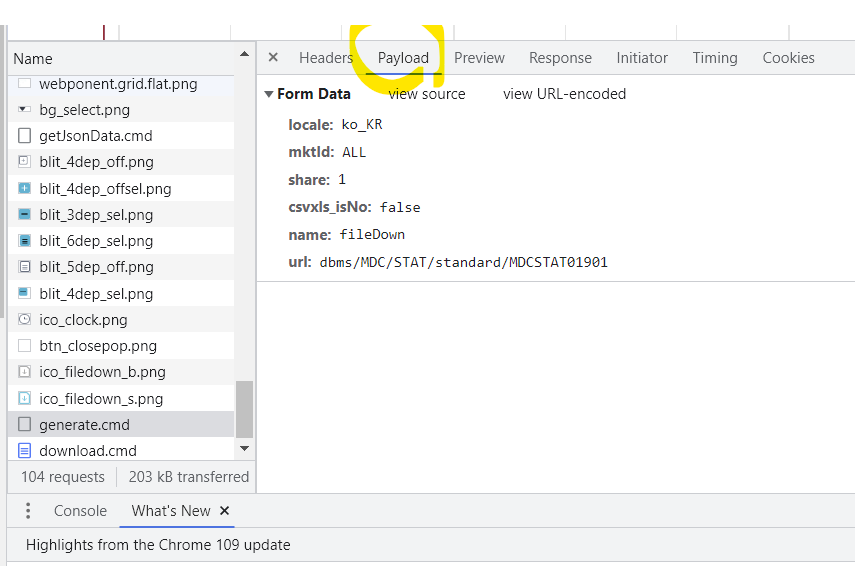The width and height of the screenshot is (855, 566).
Task: Click the generate.cmd file icon
Action: click(25, 424)
